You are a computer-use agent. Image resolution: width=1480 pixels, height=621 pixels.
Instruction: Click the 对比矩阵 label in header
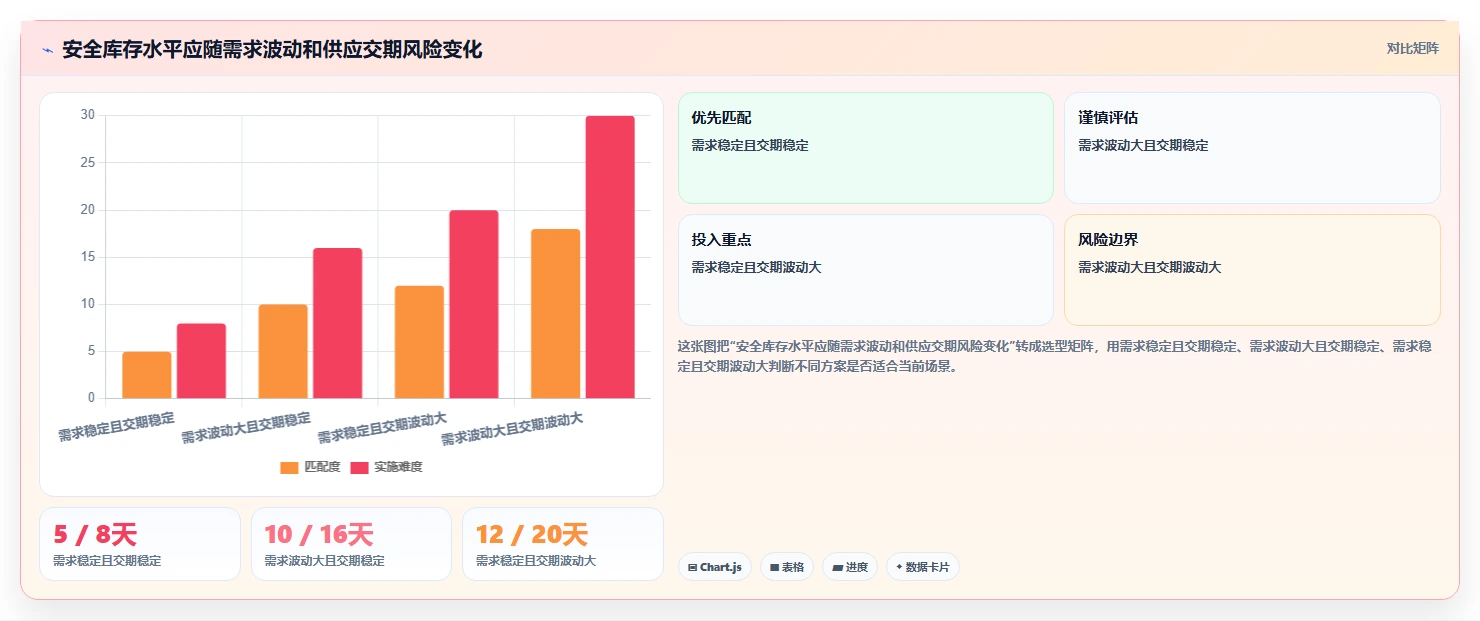(x=1412, y=48)
